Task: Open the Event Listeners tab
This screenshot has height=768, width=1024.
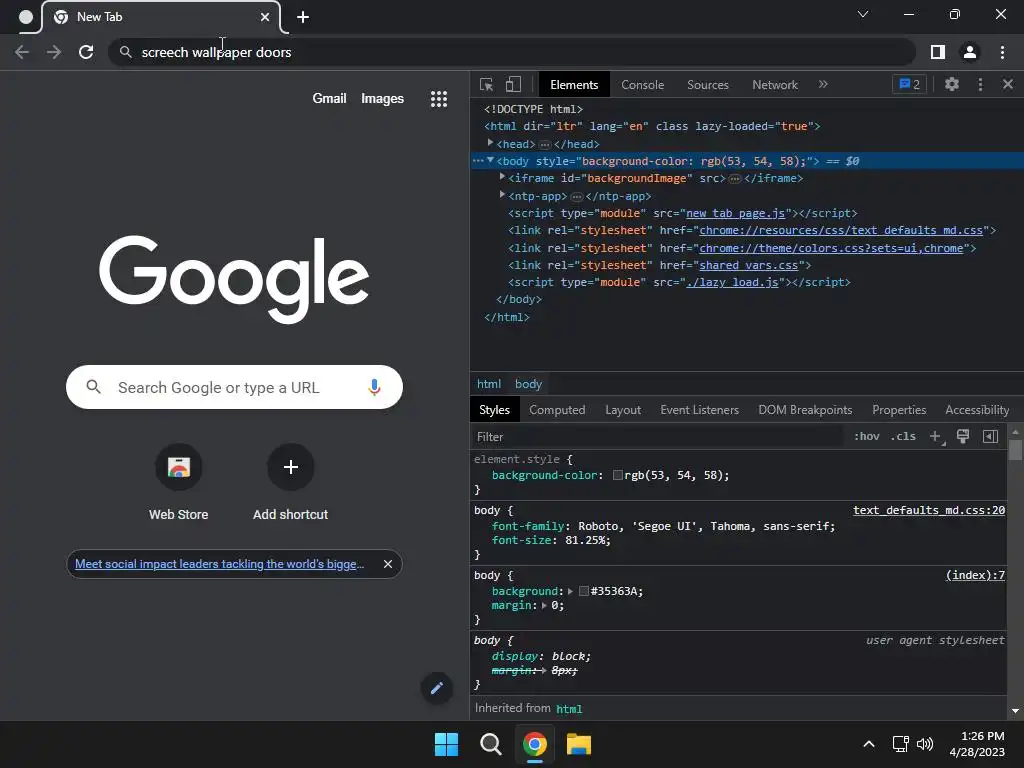Action: 699,410
